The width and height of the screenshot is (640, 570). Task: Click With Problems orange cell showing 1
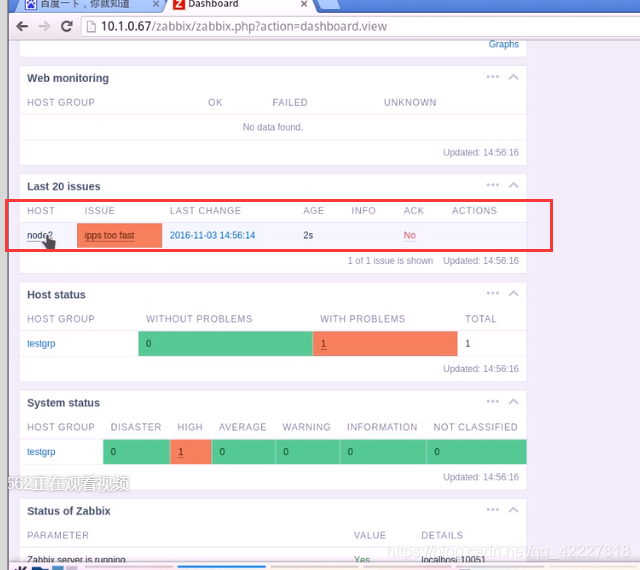point(385,343)
